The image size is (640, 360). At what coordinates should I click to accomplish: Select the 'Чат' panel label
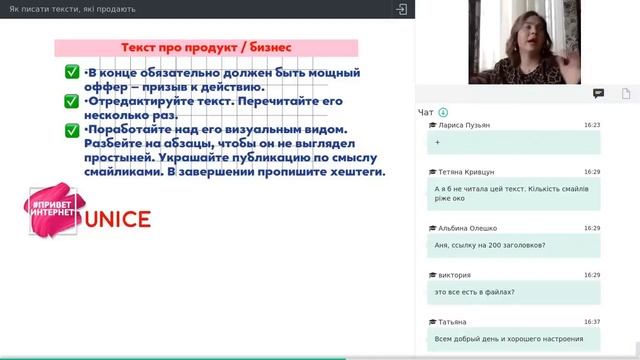425,112
